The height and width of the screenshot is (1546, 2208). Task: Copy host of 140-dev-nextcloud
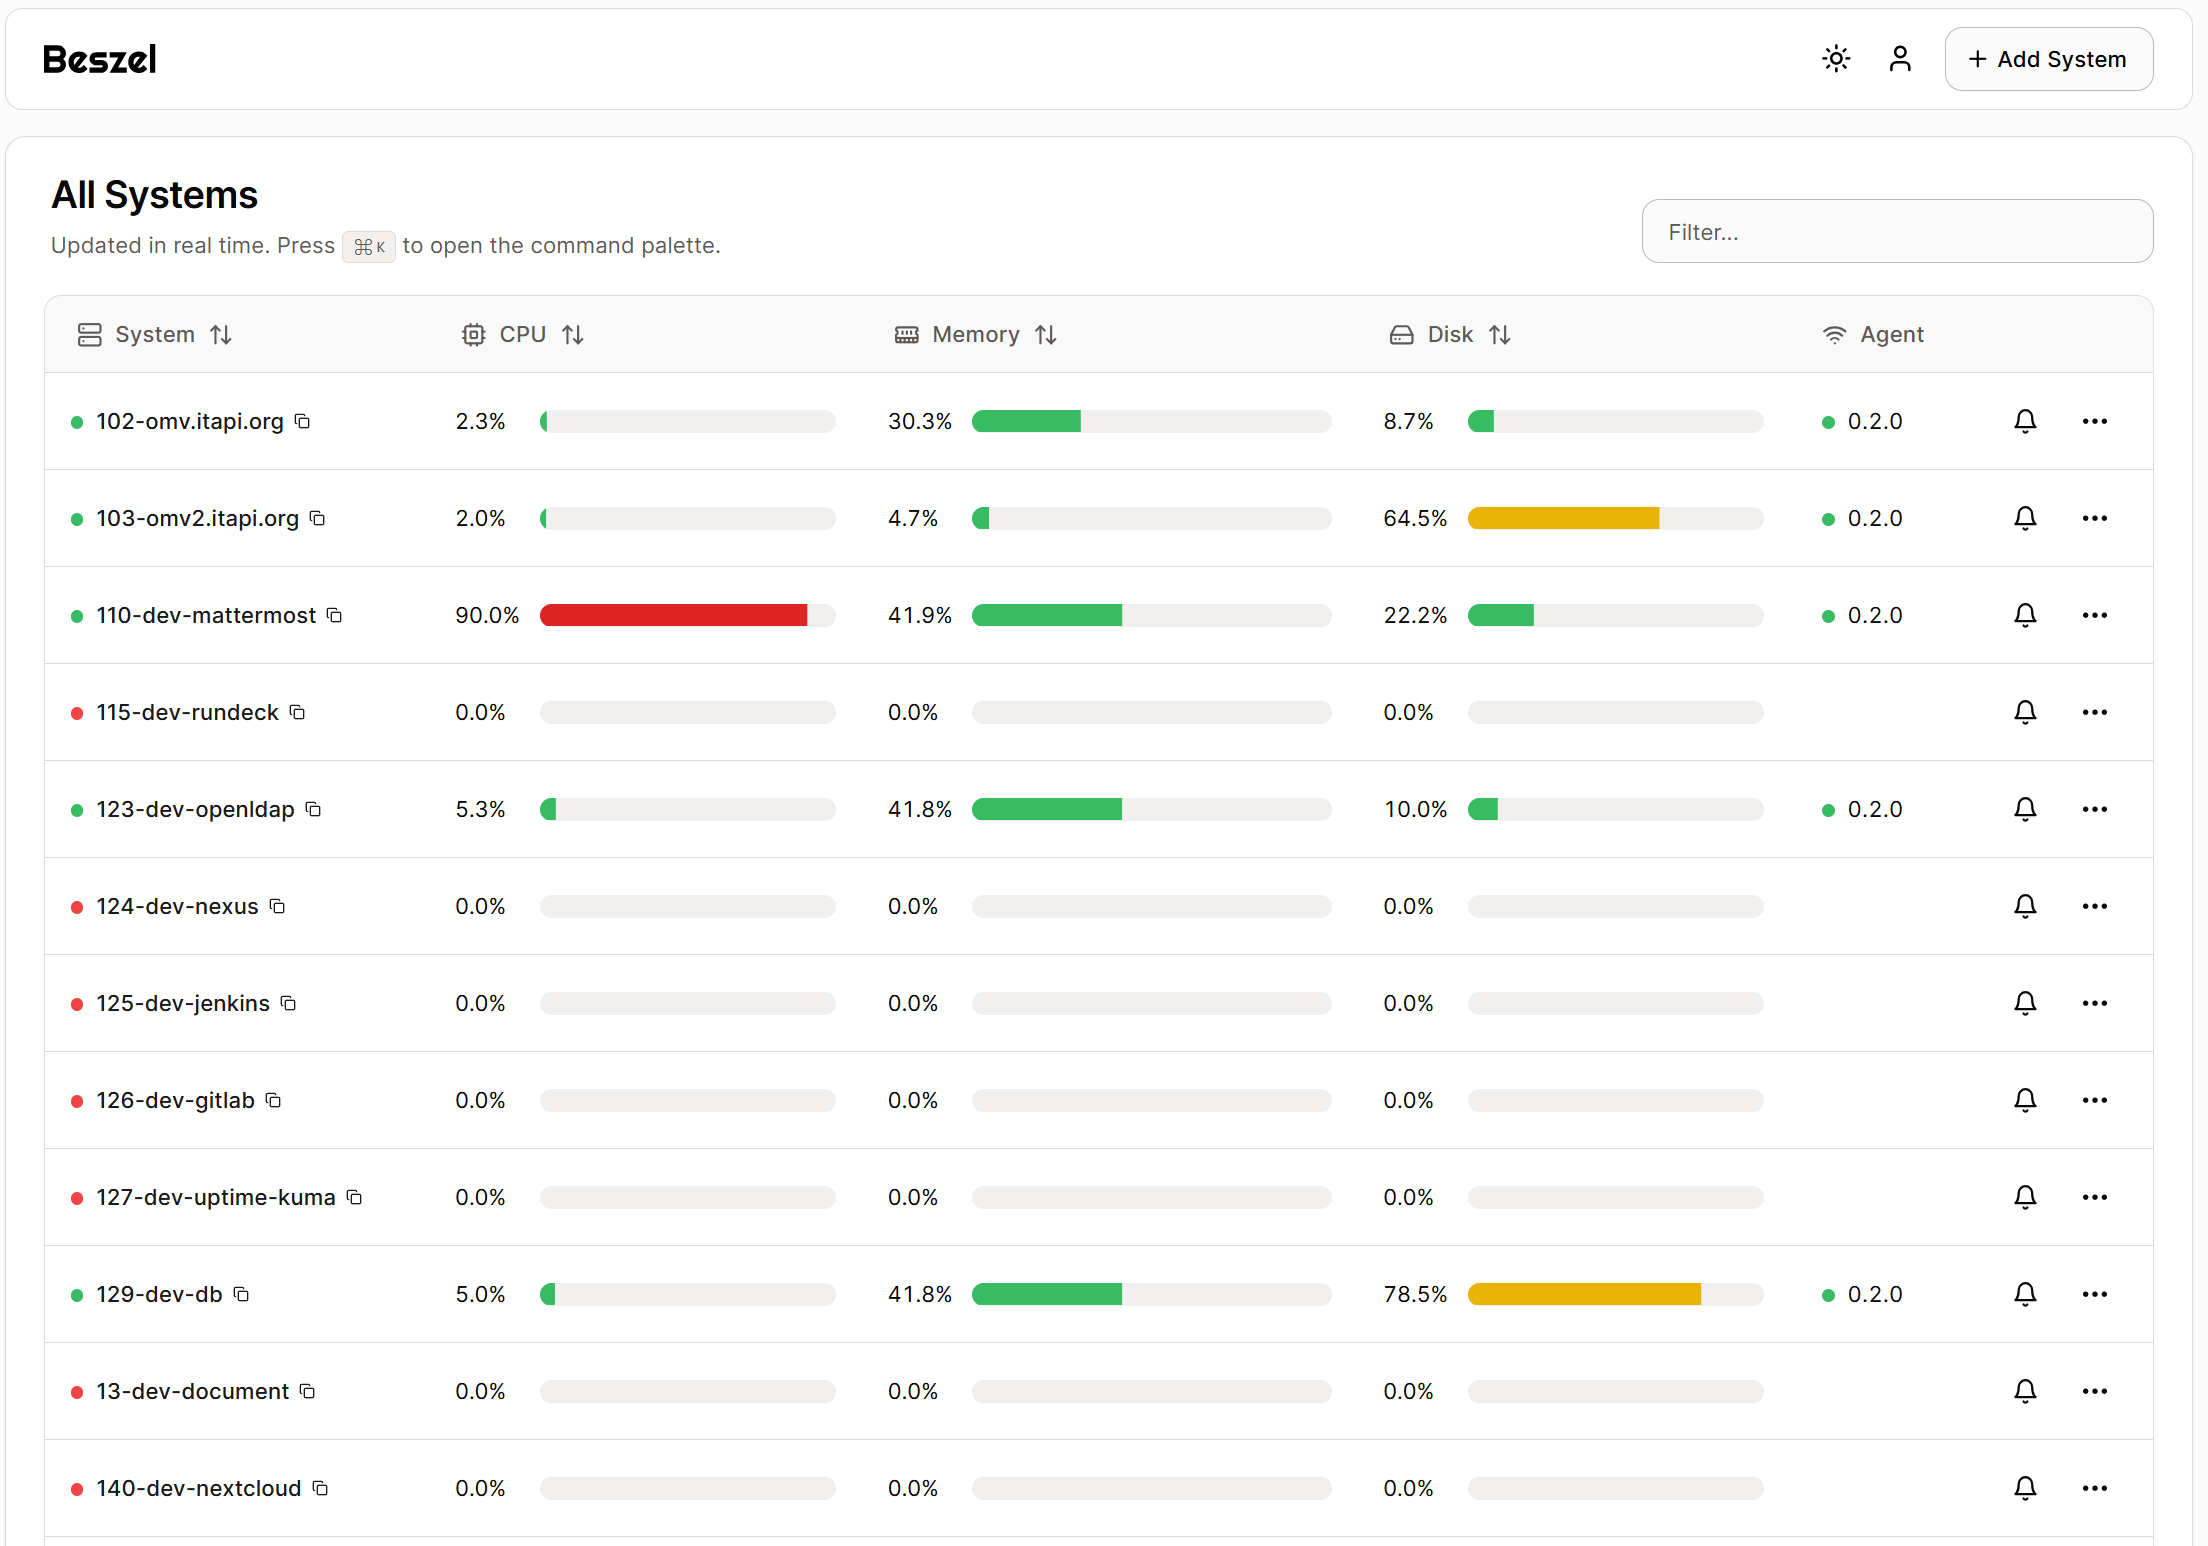pyautogui.click(x=321, y=1488)
